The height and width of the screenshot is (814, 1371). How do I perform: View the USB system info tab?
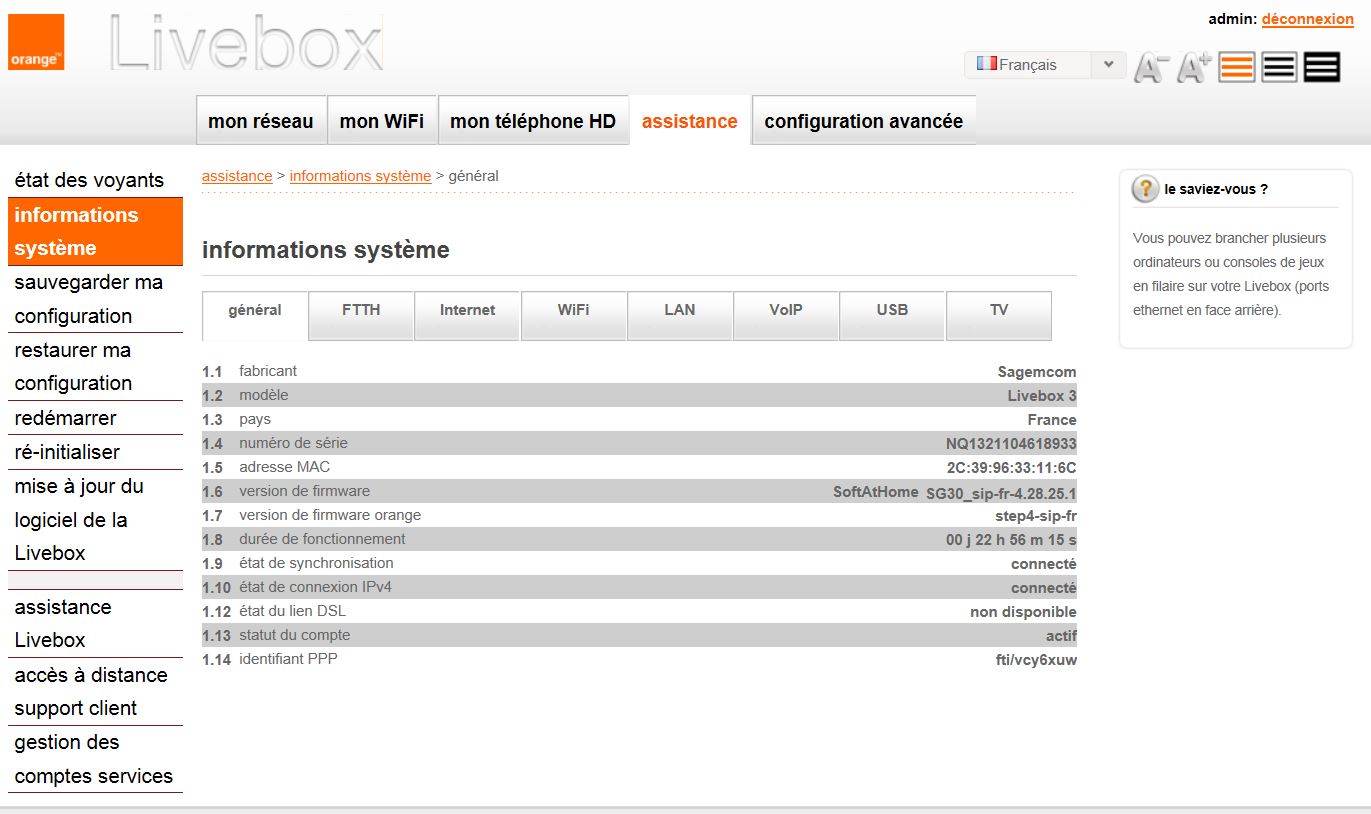pos(892,315)
